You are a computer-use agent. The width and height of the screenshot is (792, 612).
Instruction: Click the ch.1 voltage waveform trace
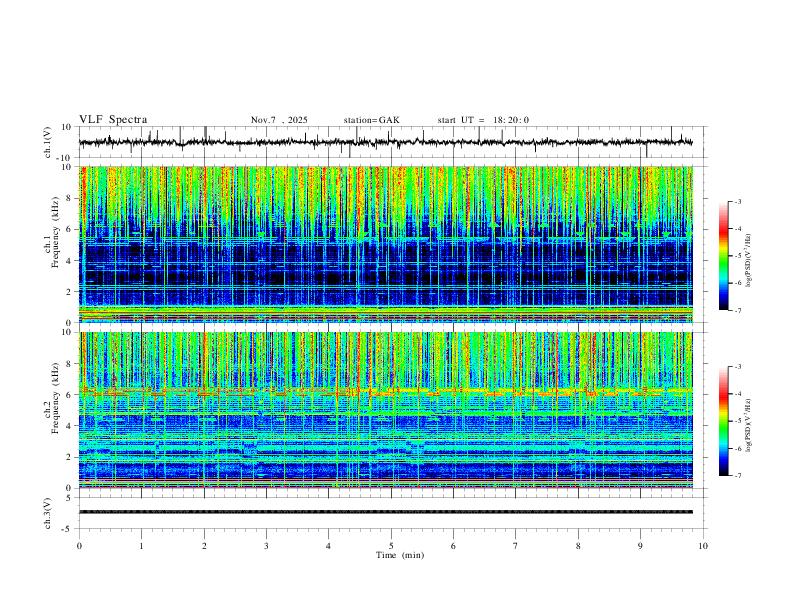click(385, 142)
